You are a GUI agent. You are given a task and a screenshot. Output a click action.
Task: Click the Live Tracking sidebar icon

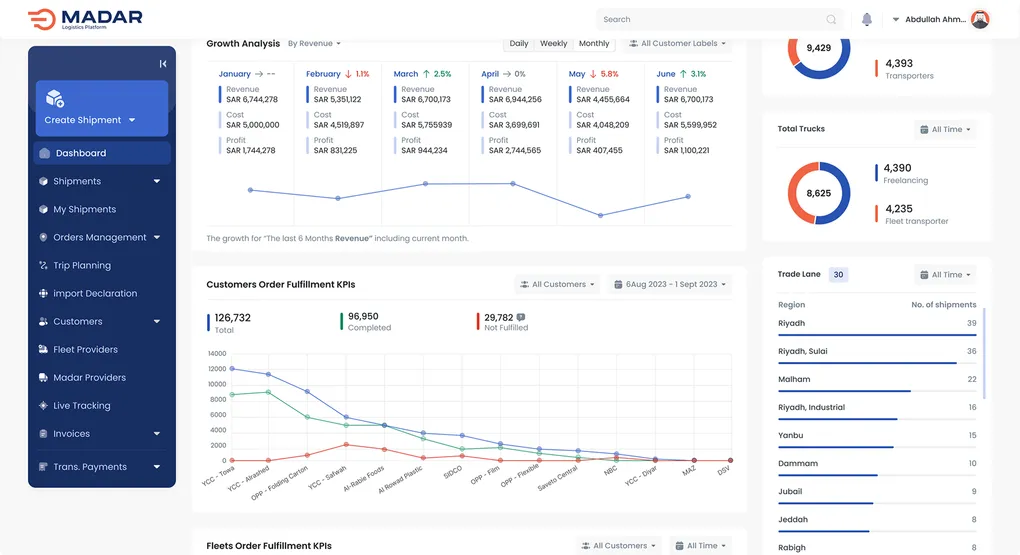point(43,406)
